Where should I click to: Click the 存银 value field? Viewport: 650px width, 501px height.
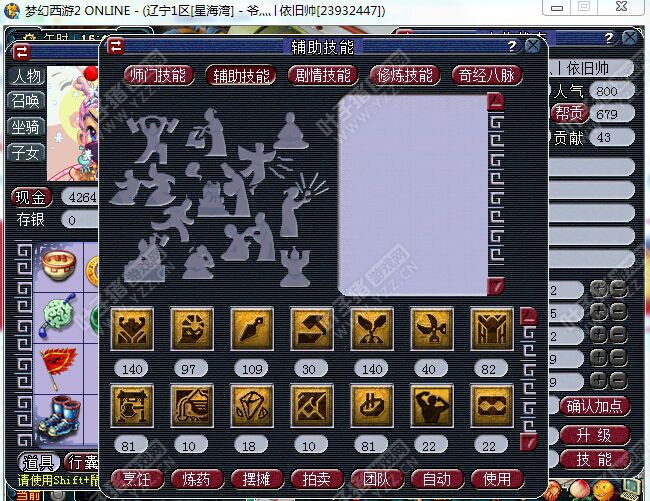(80, 220)
